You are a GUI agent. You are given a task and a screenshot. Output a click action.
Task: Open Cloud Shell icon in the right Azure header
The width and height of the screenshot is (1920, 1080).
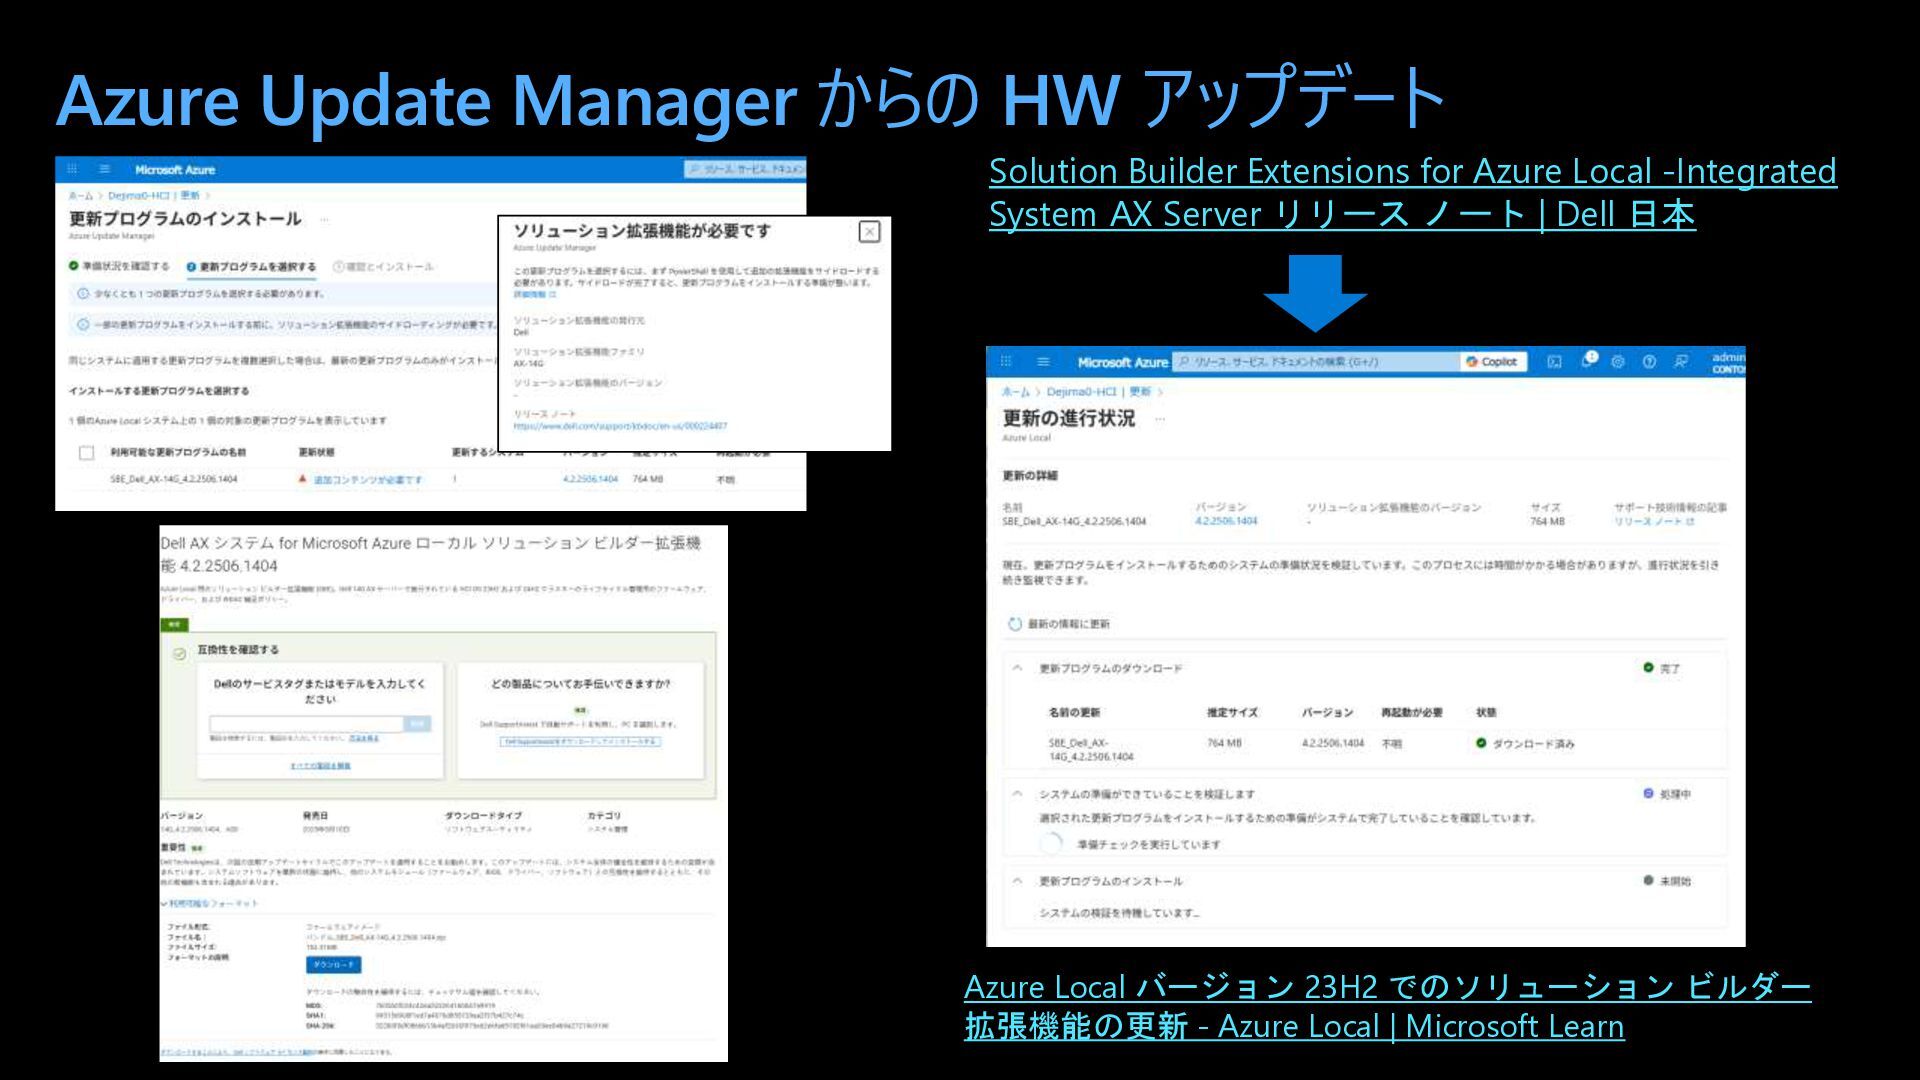(1554, 362)
